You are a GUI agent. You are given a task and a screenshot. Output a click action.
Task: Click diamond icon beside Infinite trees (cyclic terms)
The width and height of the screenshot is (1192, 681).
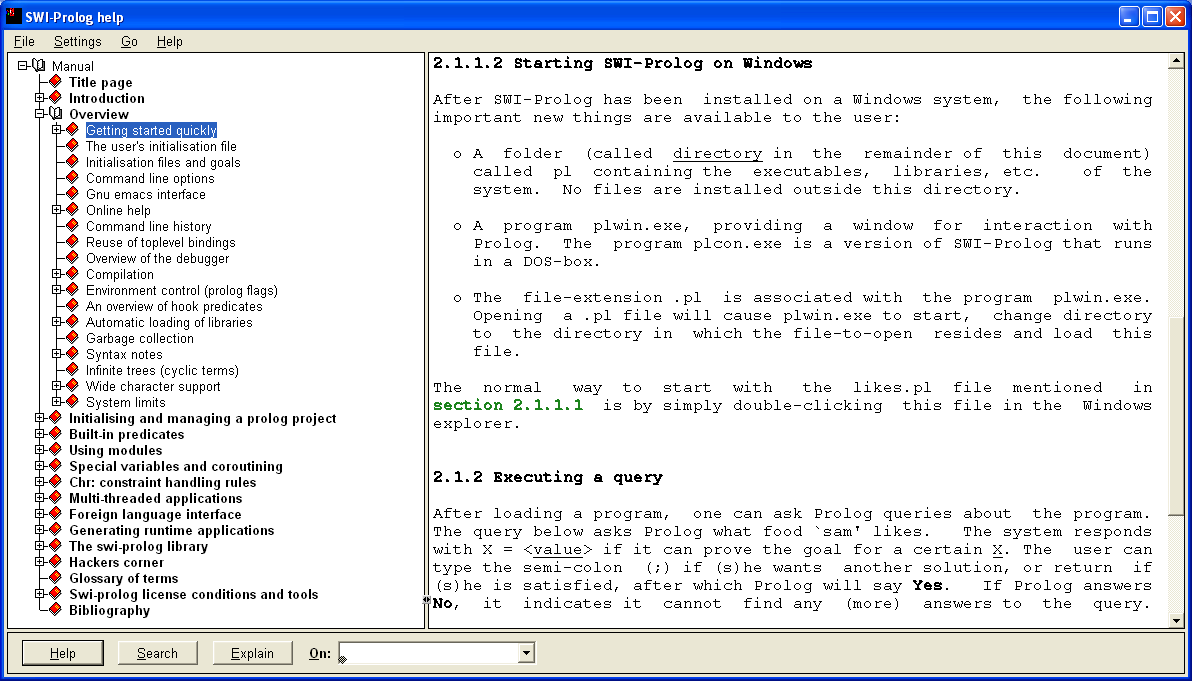[72, 369]
